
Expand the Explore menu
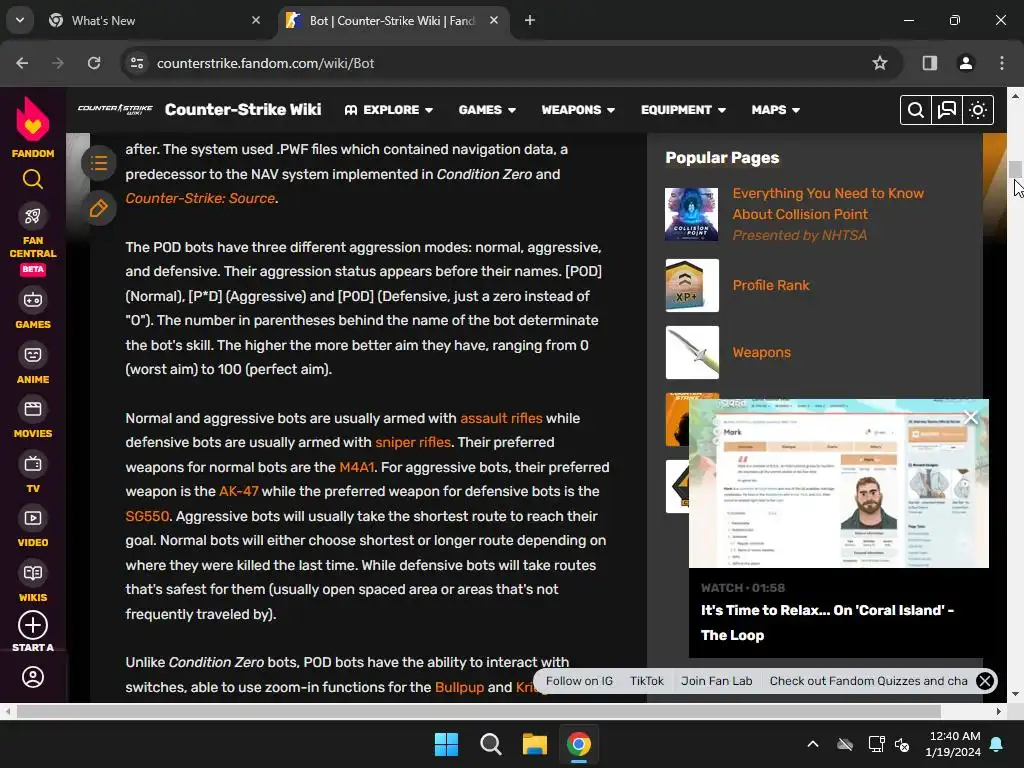coord(389,110)
